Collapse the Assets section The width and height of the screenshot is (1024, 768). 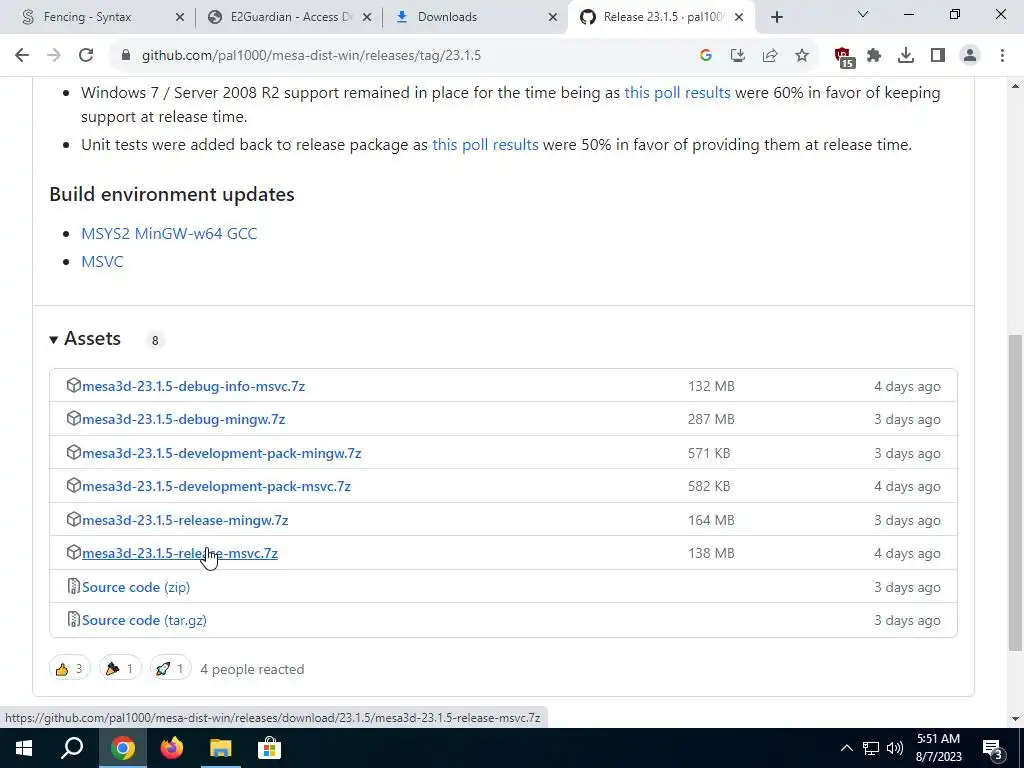(85, 339)
